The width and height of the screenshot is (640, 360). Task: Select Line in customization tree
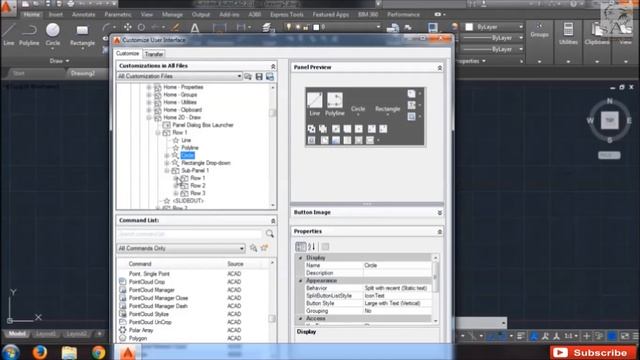(186, 140)
